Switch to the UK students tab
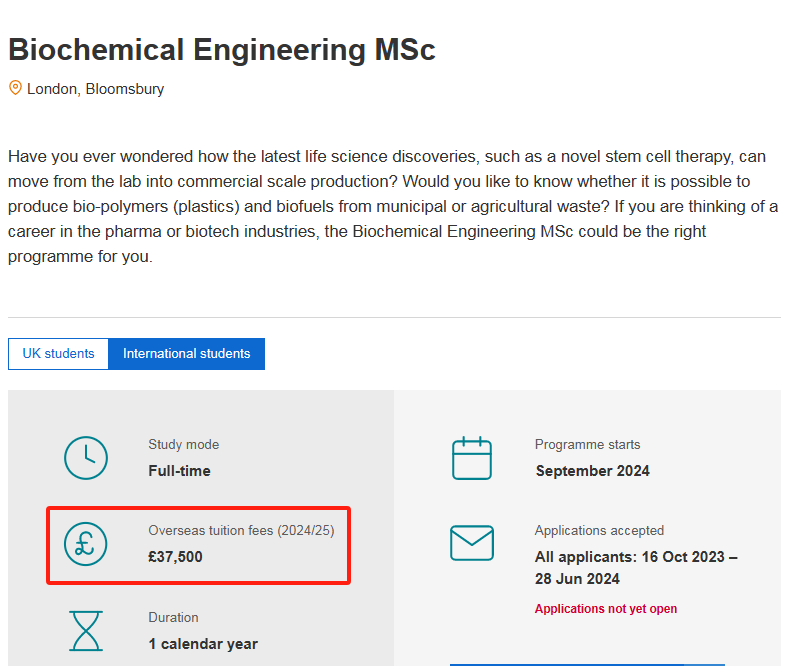Viewport: 790px width, 666px height. [x=58, y=354]
